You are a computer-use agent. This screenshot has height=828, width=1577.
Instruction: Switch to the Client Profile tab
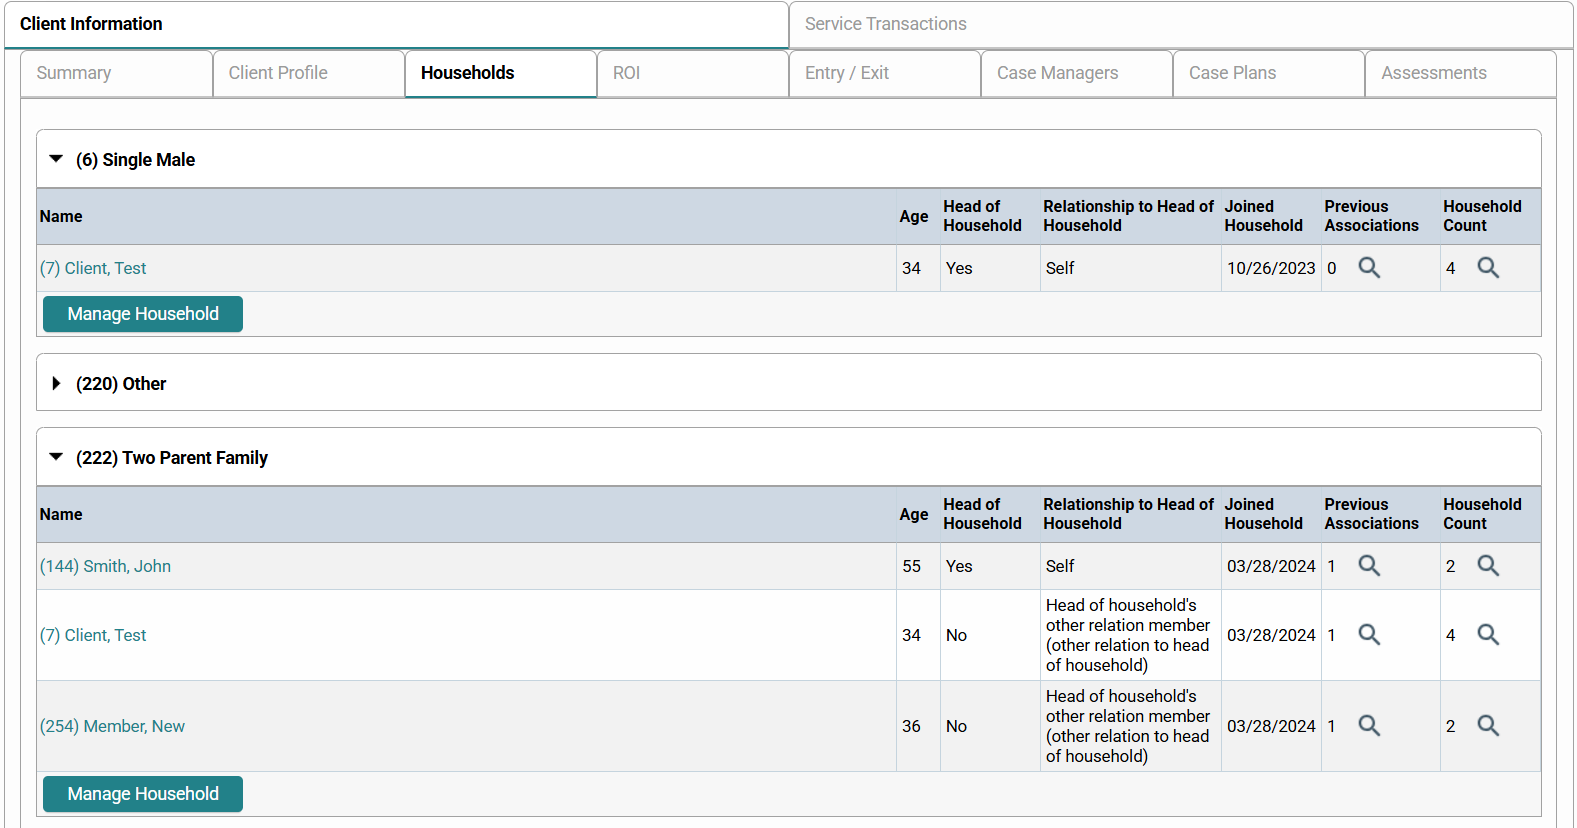click(x=278, y=73)
